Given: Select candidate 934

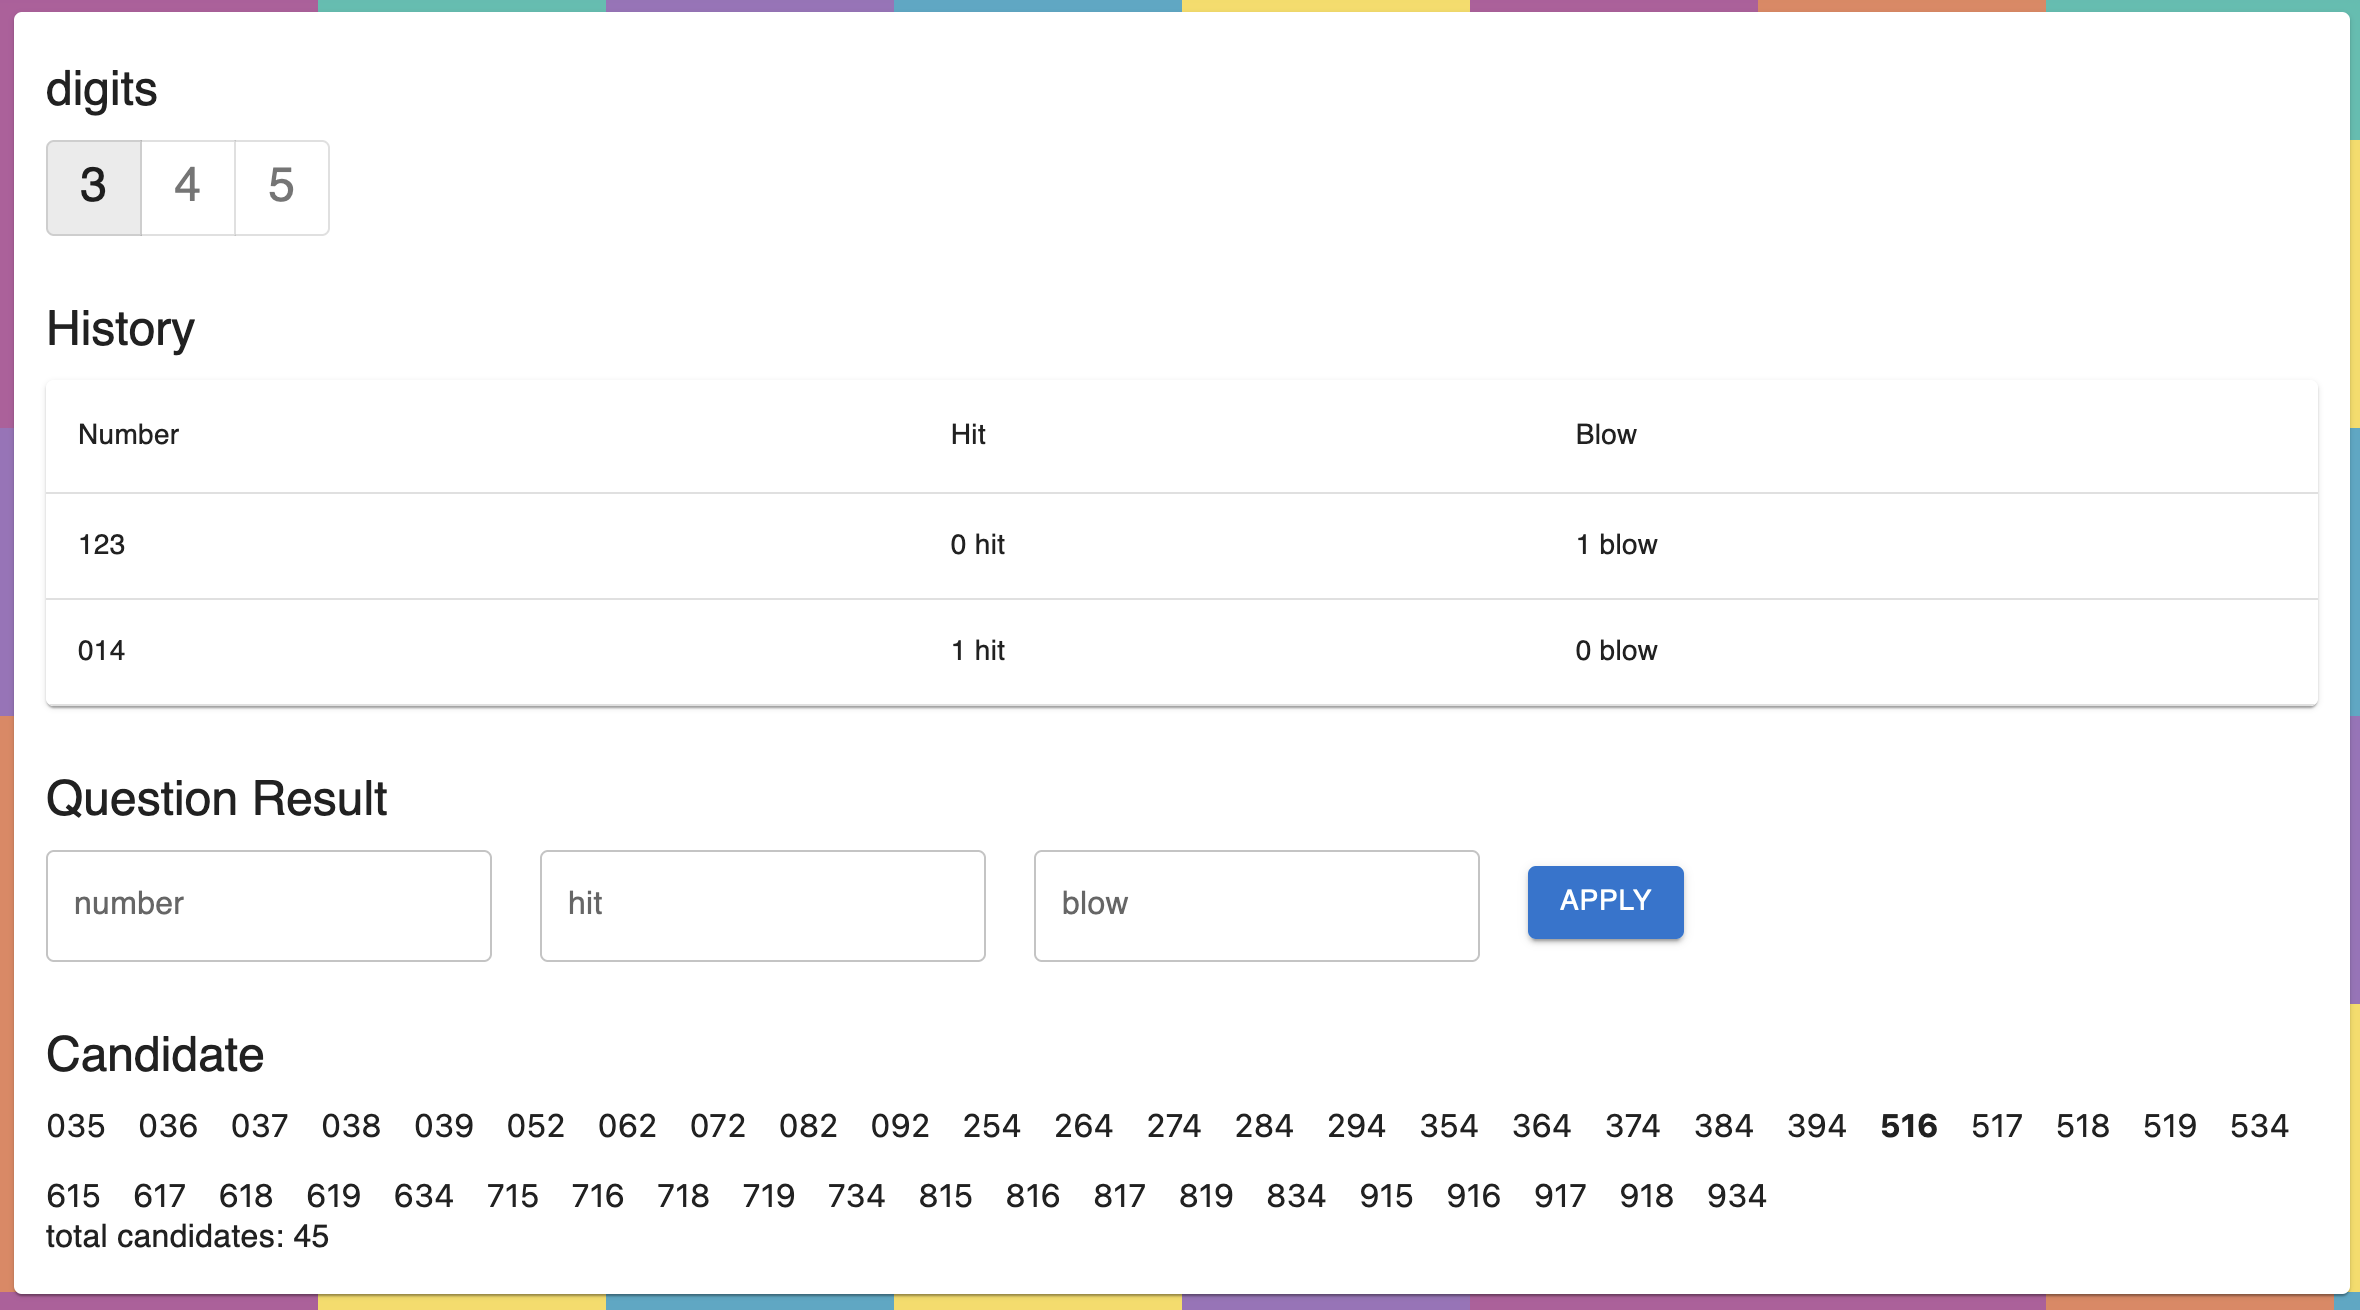Looking at the screenshot, I should (1736, 1196).
